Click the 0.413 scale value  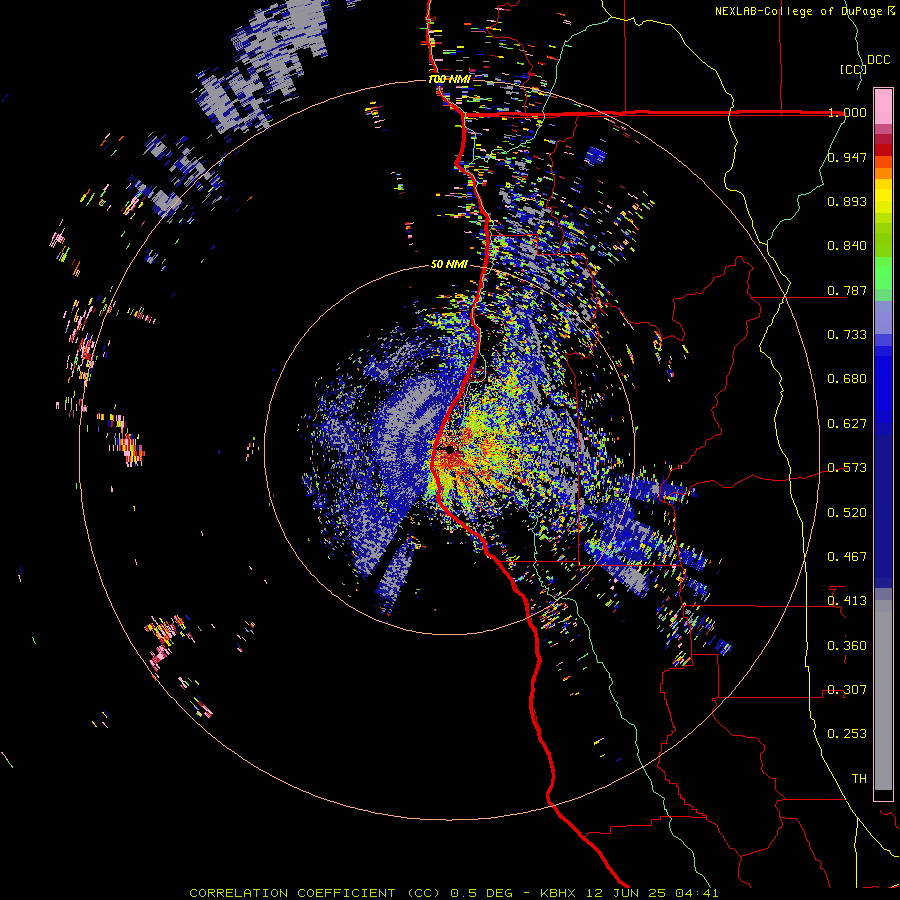point(847,601)
